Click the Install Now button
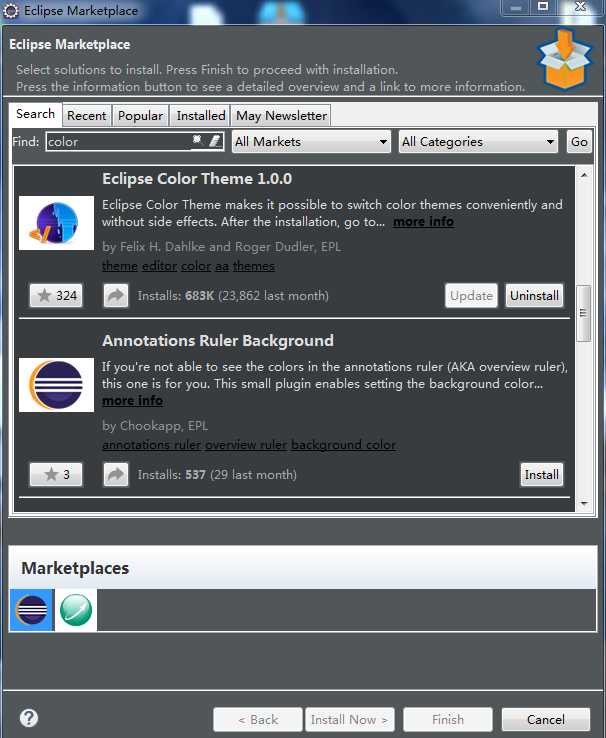Viewport: 606px width, 738px height. [x=350, y=720]
